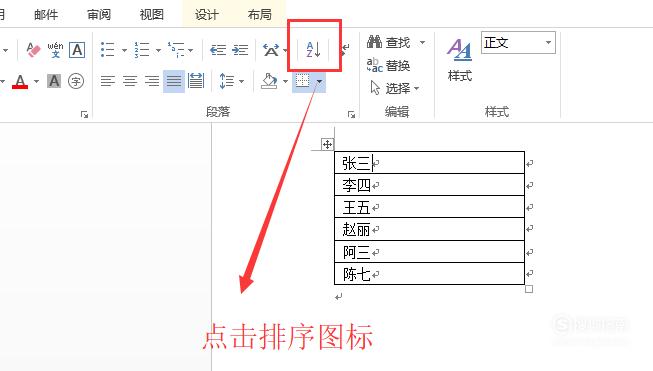Open Font settings dialog launcher

(x=85, y=115)
